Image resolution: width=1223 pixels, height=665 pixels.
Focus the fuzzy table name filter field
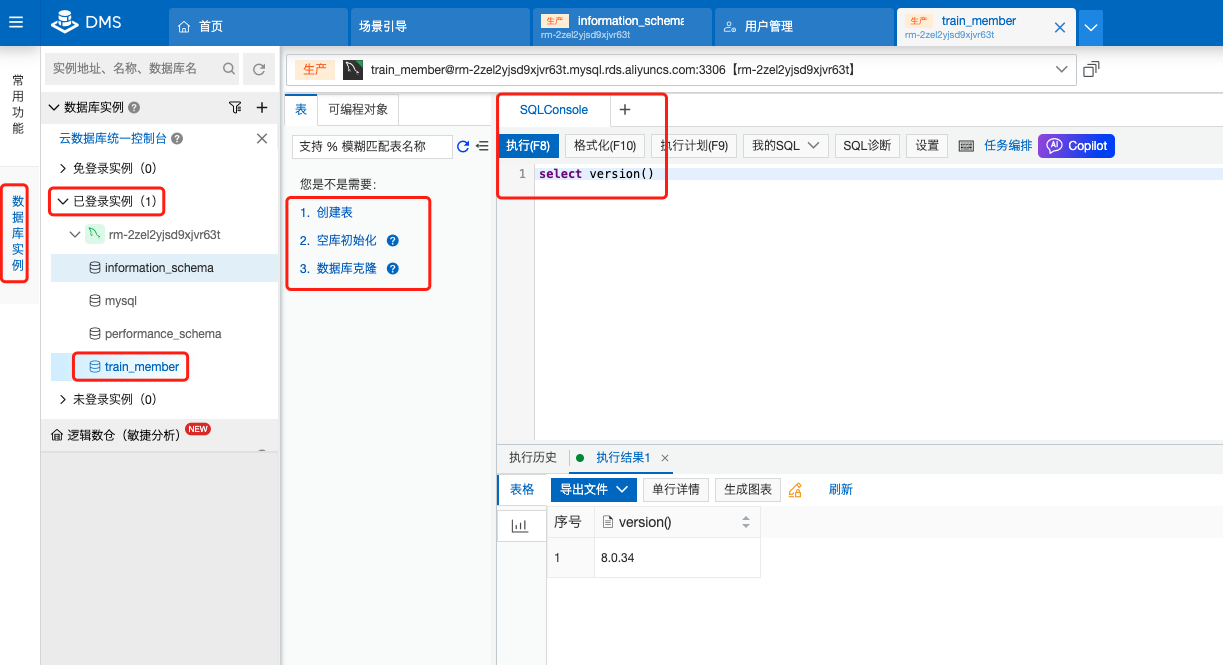372,146
